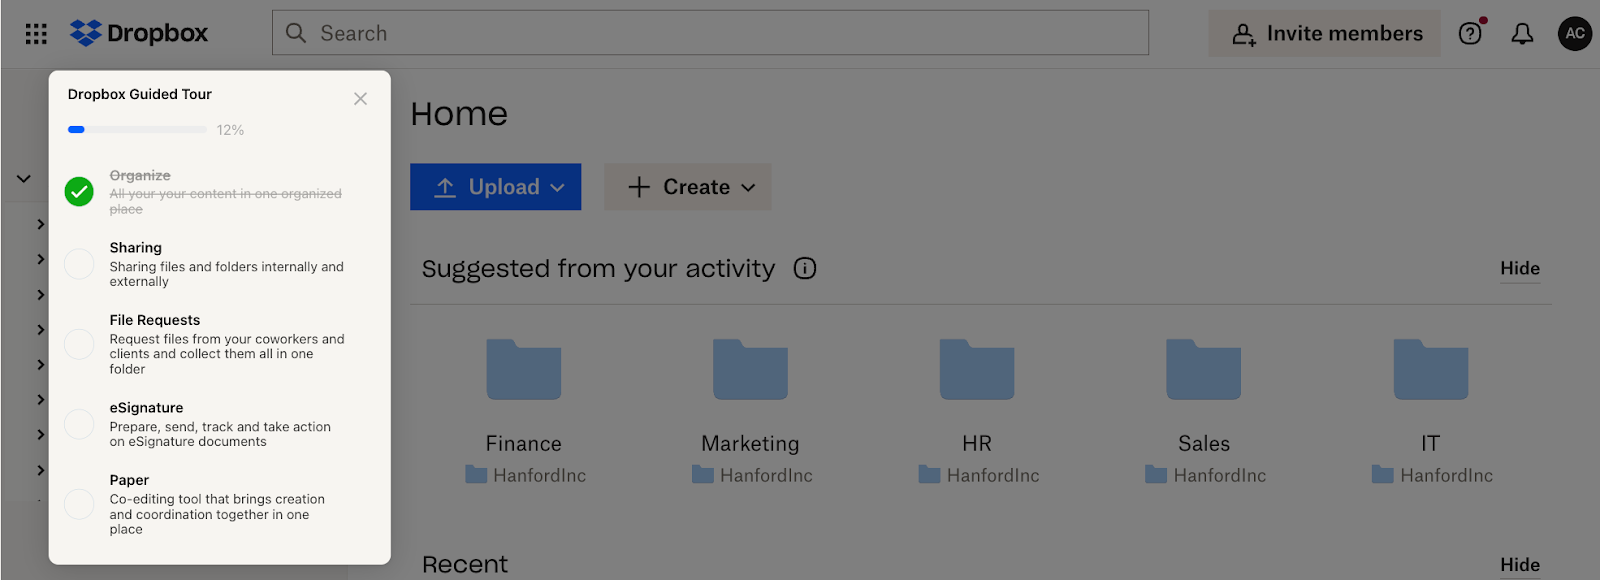Screen dimensions: 1600x580
Task: Focus the Search input field
Action: pyautogui.click(x=710, y=33)
